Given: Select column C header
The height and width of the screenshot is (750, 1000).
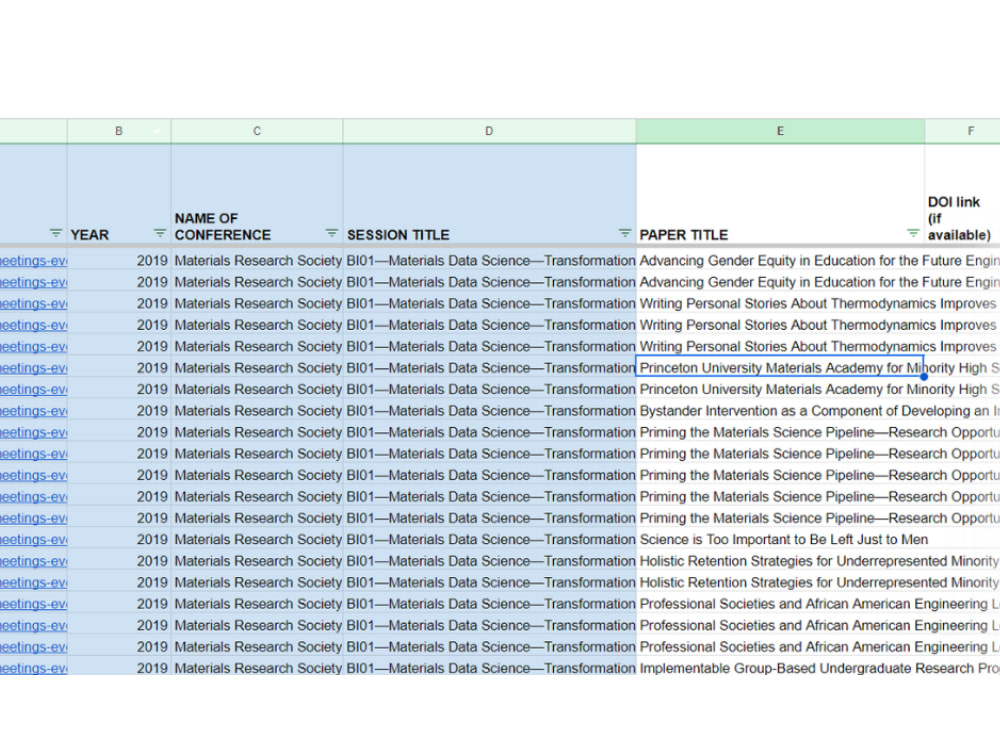Looking at the screenshot, I should pyautogui.click(x=257, y=131).
